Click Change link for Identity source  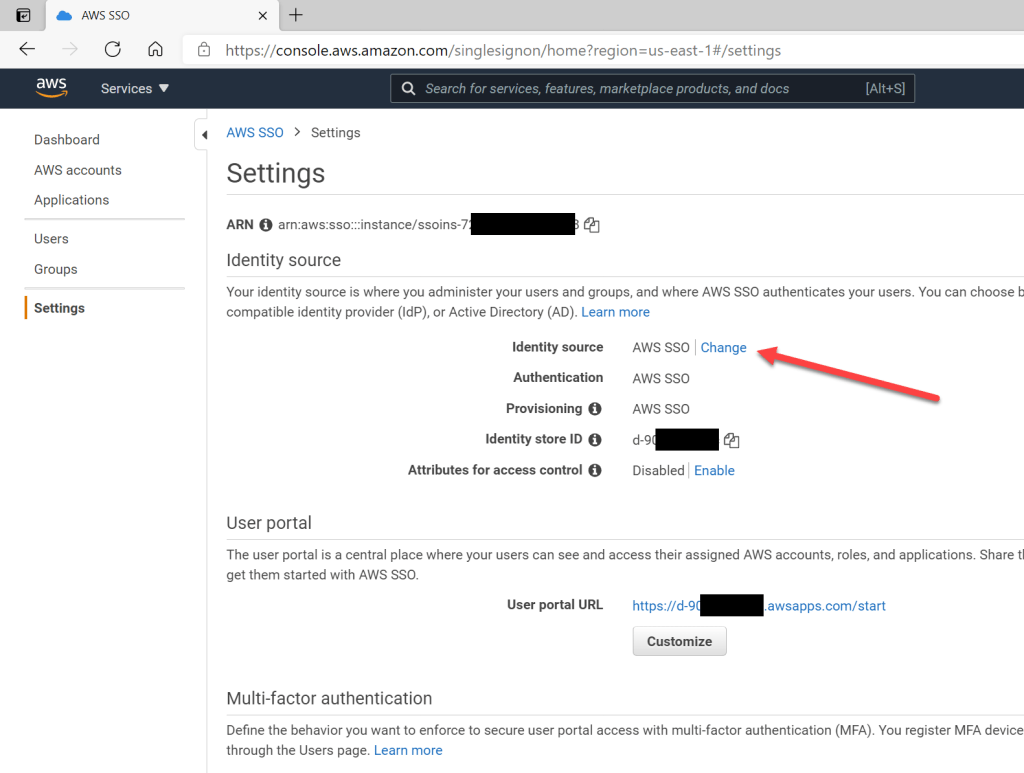tap(723, 348)
